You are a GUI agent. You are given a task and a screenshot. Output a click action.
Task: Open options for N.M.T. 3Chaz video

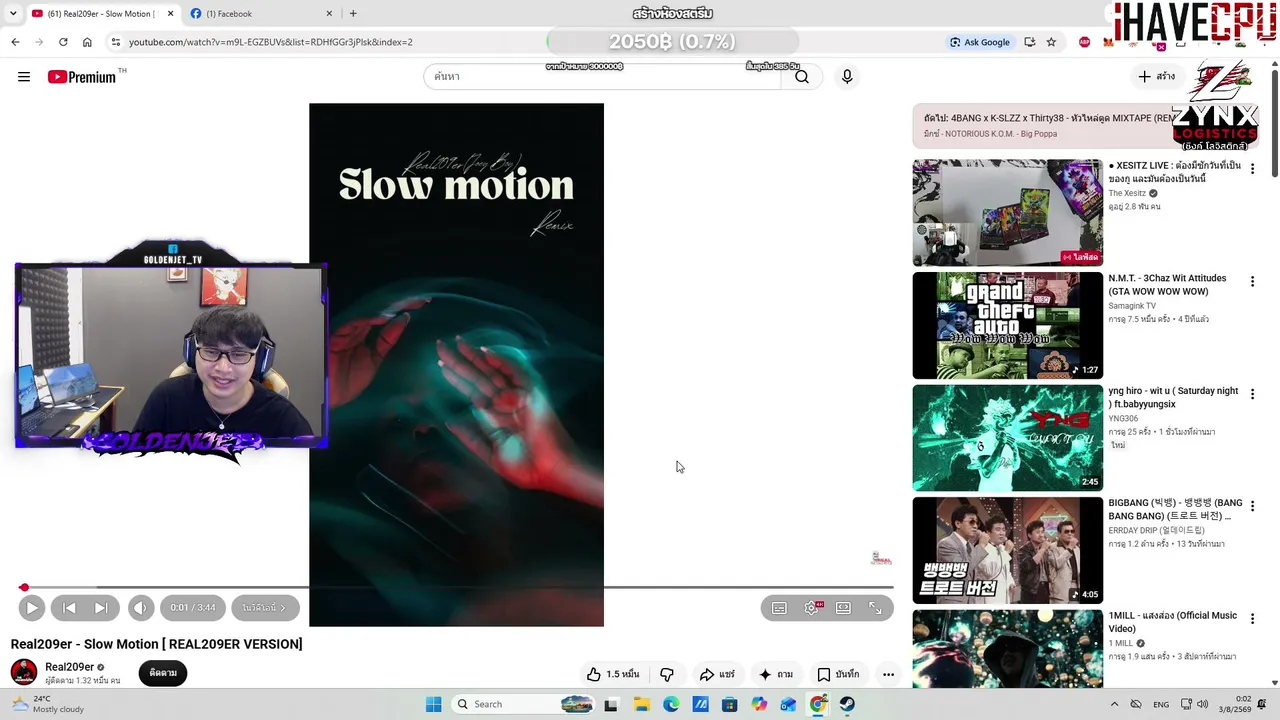tap(1252, 282)
